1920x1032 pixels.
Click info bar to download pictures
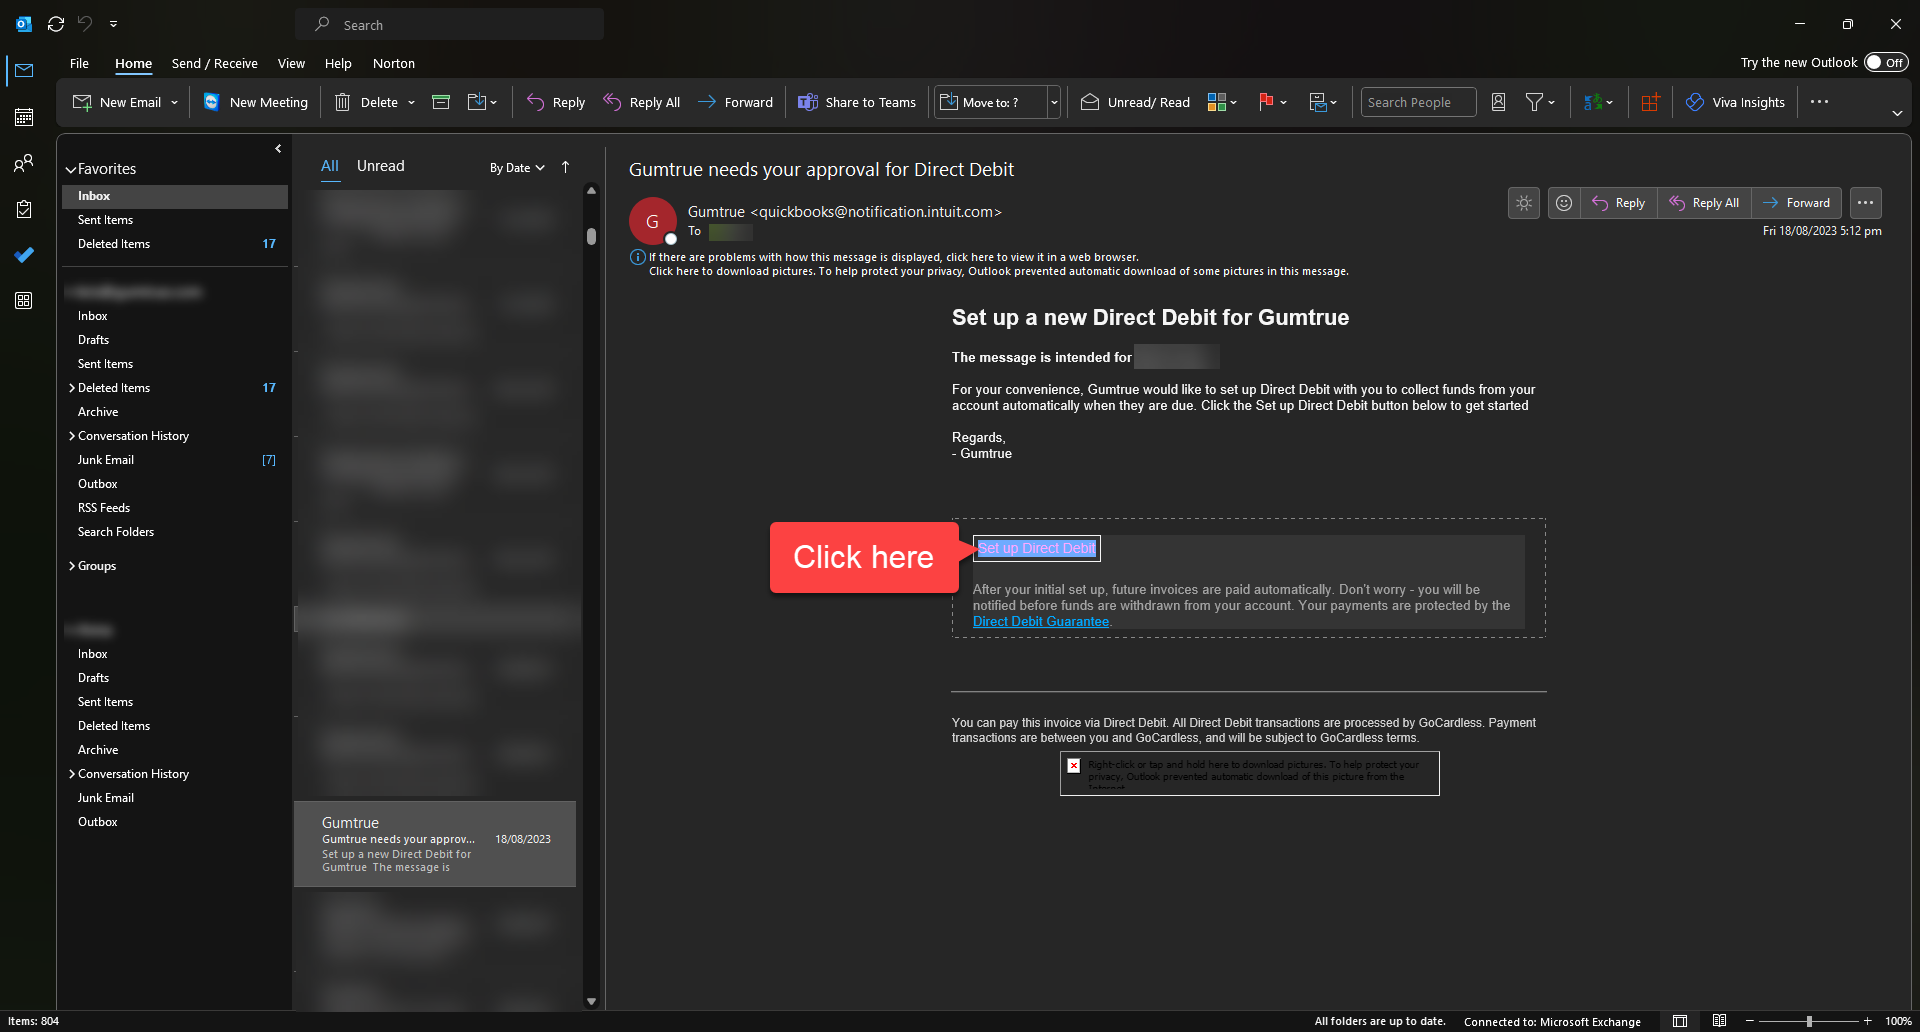[x=998, y=271]
